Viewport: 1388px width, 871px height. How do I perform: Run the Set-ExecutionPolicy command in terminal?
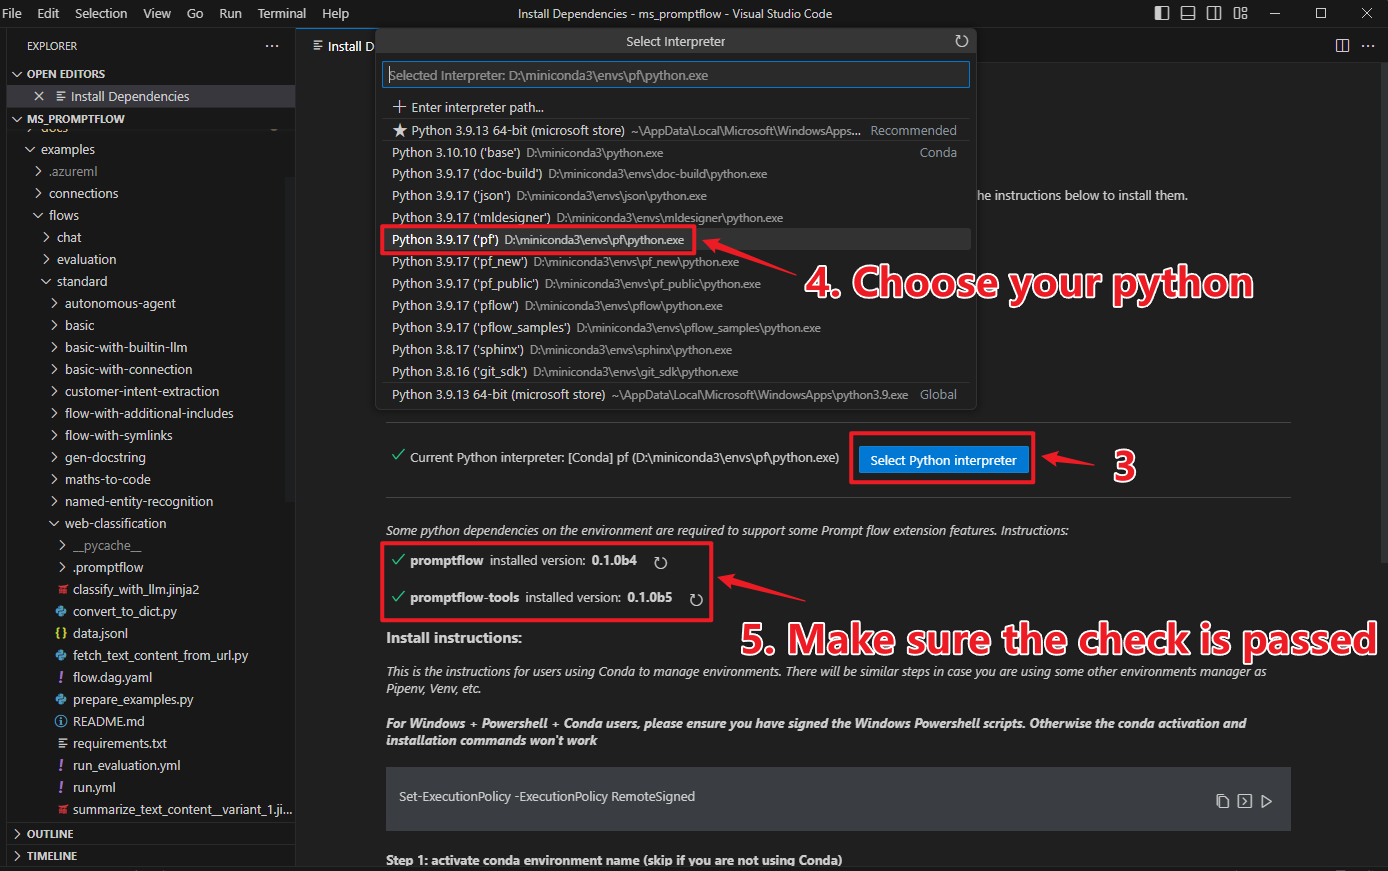[x=1245, y=800]
